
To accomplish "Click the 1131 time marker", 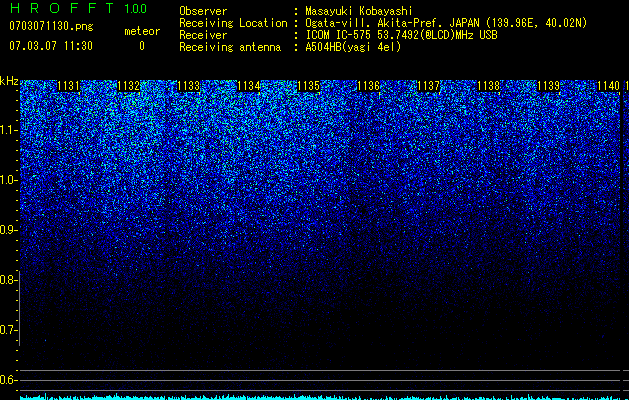I will click(x=69, y=86).
